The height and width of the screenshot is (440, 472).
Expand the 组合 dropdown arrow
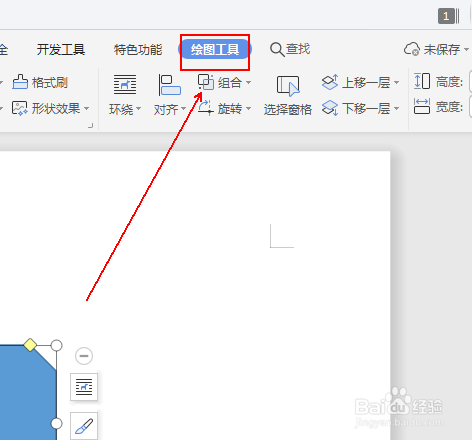pyautogui.click(x=248, y=82)
